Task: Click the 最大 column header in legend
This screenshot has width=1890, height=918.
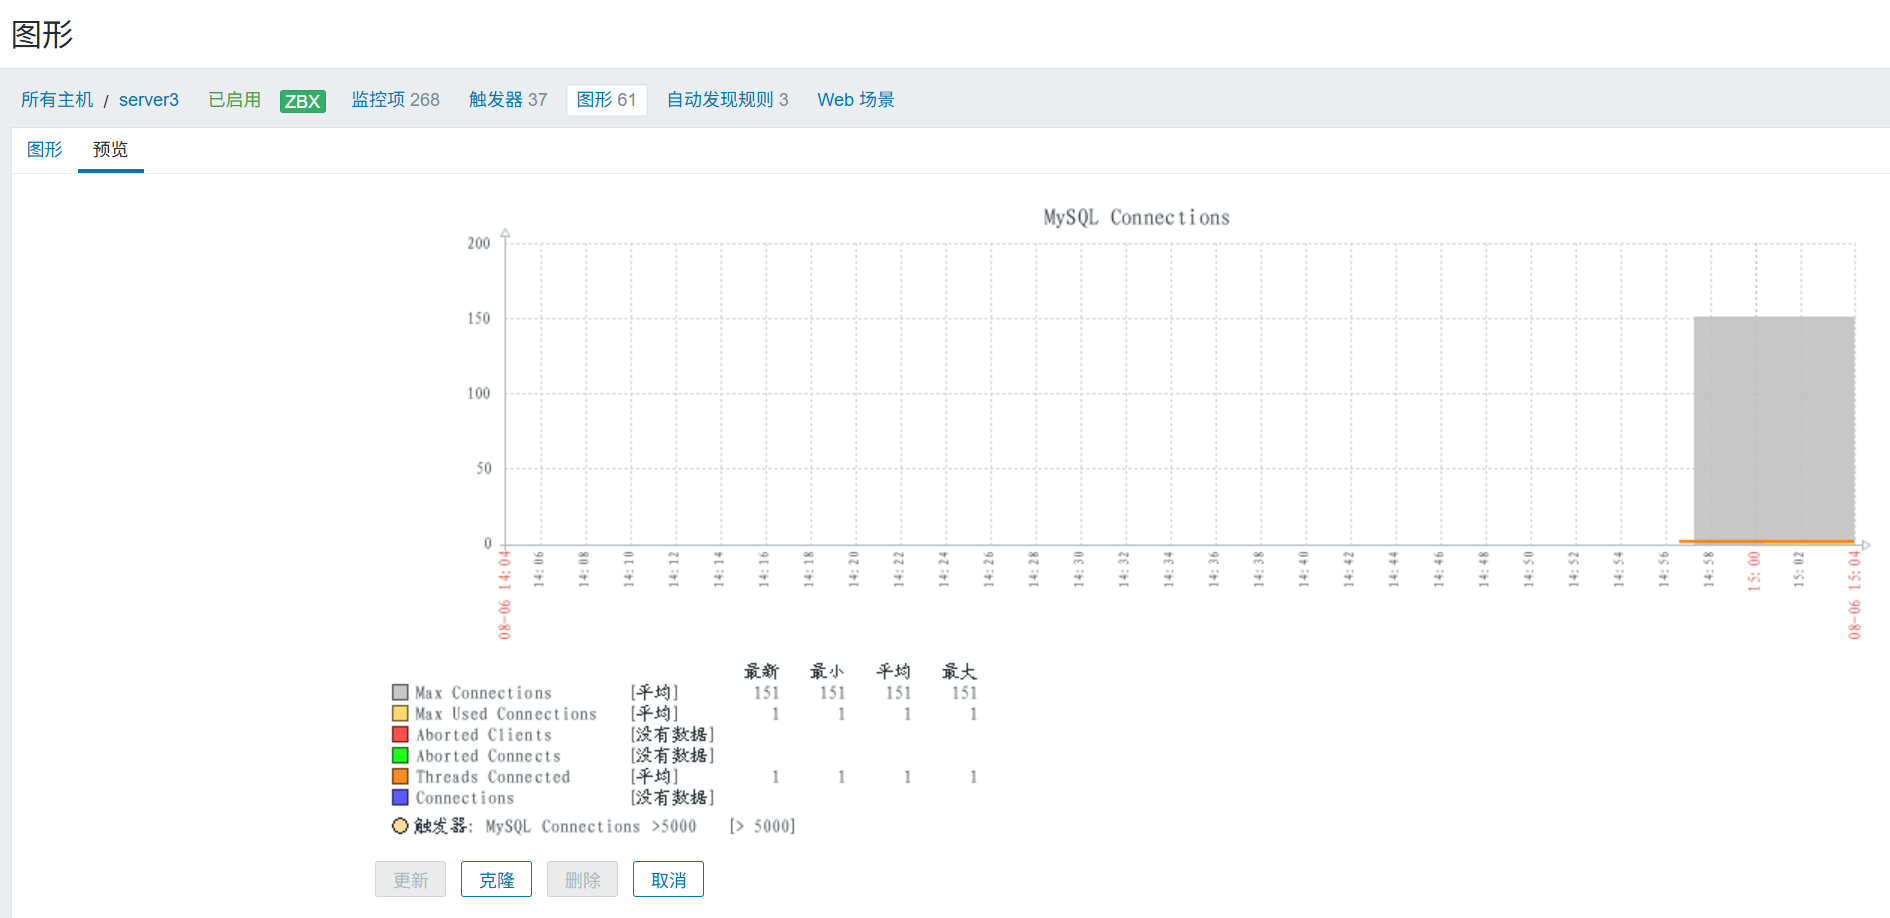Action: [959, 671]
